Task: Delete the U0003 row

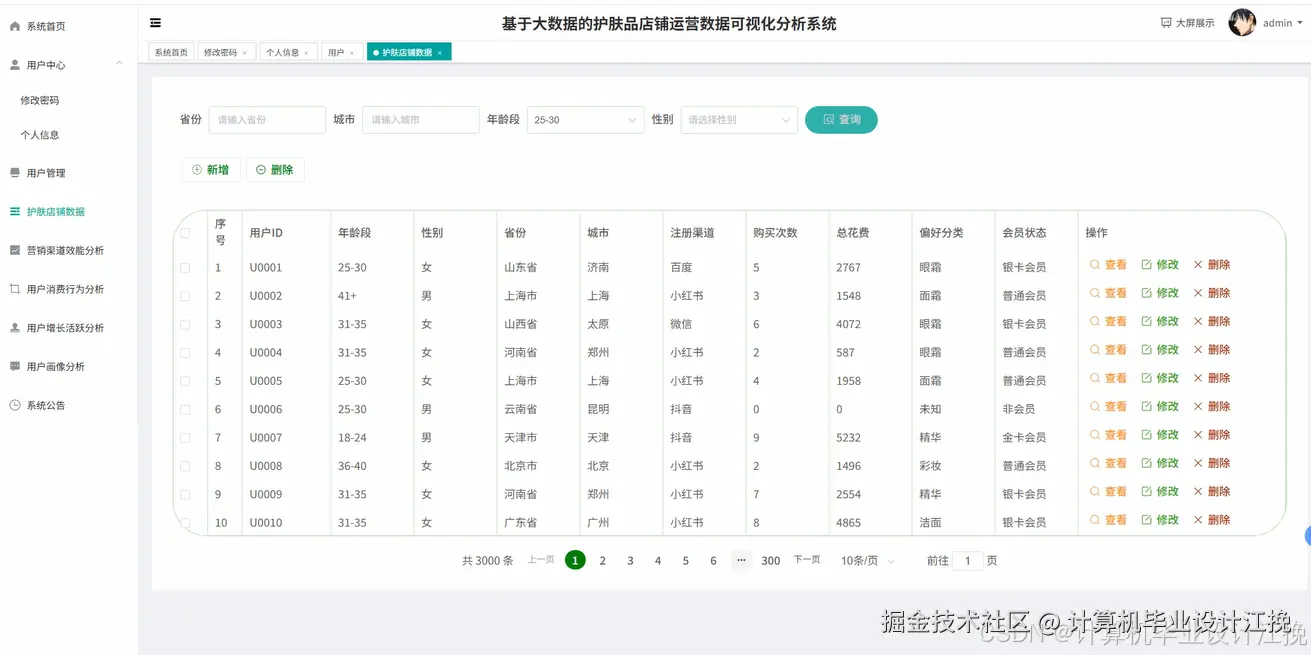Action: coord(1211,321)
